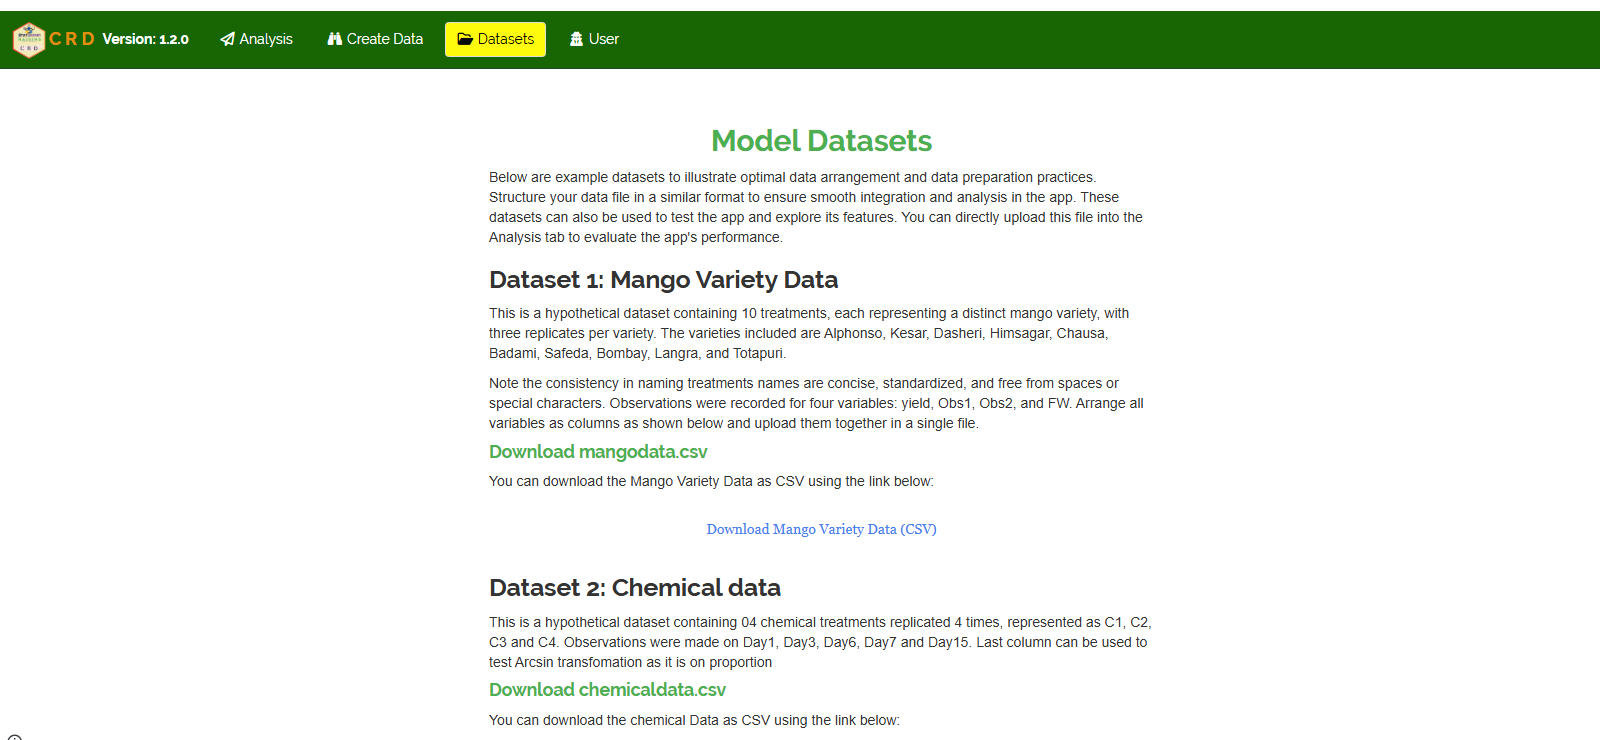Click the orange 'C R D' brand text
Image resolution: width=1600 pixels, height=740 pixels.
(72, 39)
